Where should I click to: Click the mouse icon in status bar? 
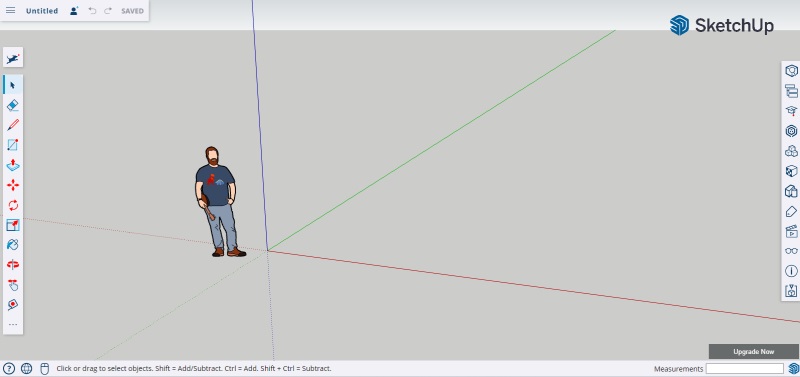pyautogui.click(x=44, y=368)
